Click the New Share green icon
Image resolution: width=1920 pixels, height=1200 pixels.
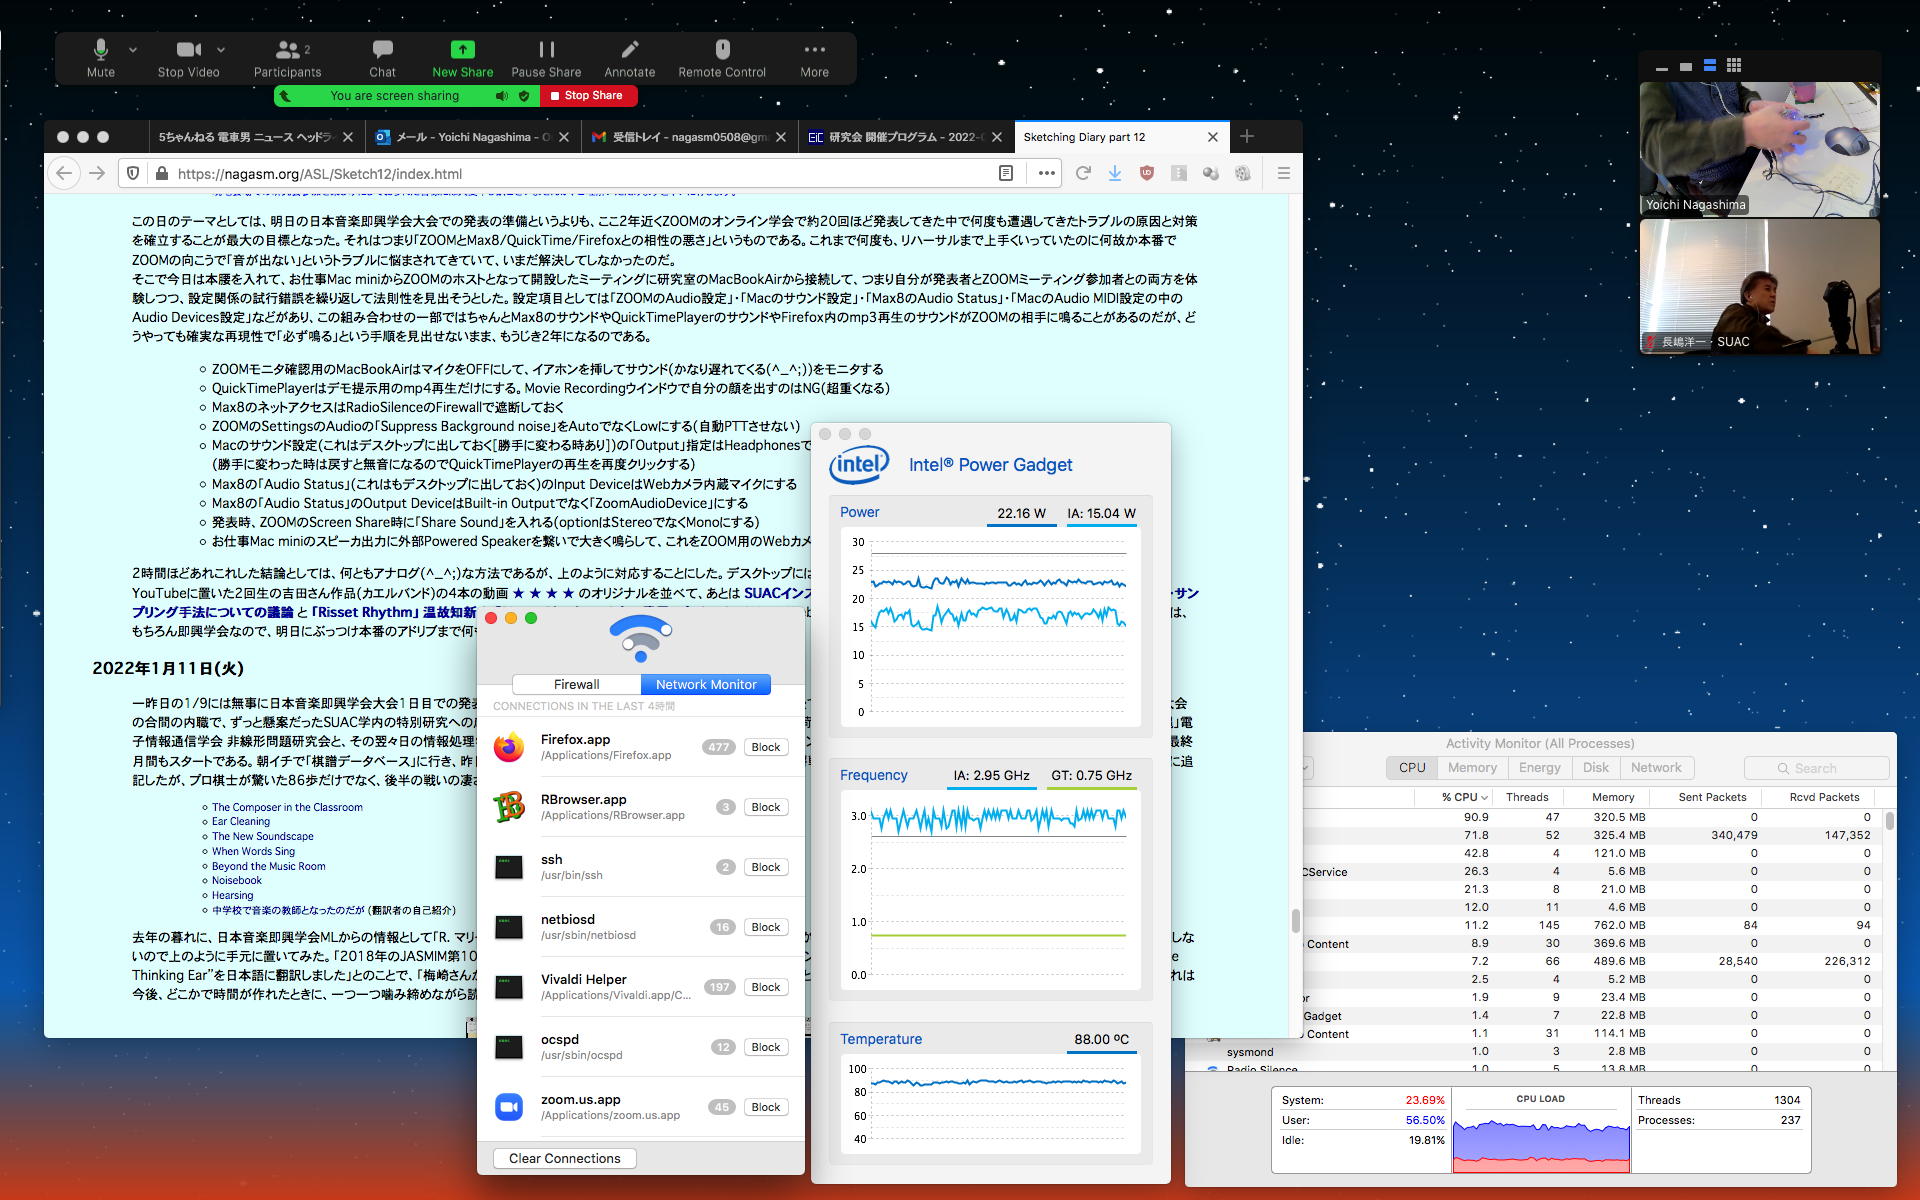coord(462,50)
